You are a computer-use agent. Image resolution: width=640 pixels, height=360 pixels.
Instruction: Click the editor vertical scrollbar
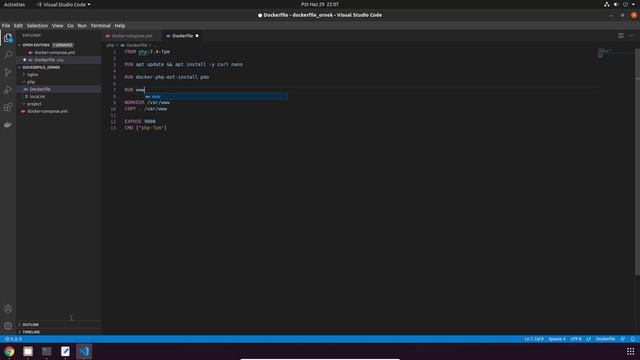(x=638, y=162)
